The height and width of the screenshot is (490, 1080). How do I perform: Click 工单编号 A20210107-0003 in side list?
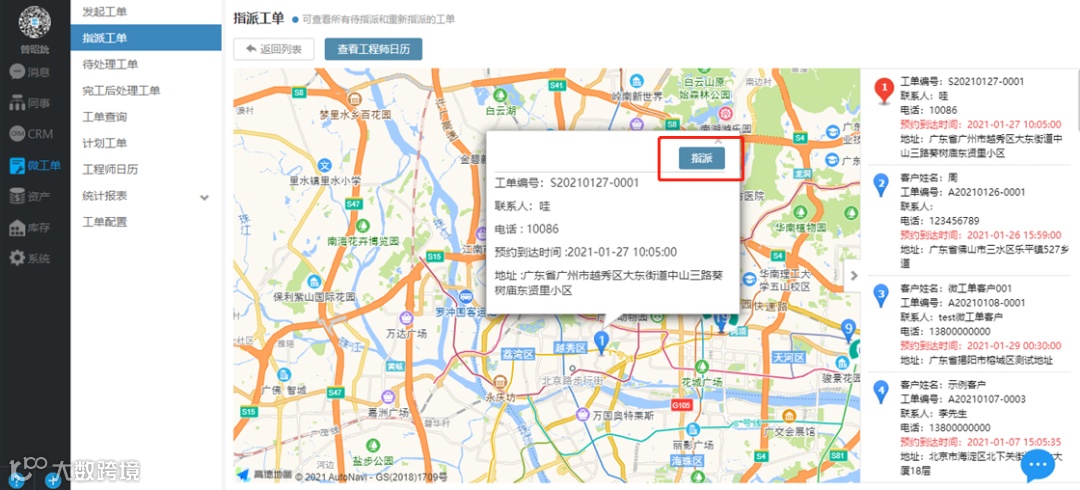pyautogui.click(x=962, y=399)
